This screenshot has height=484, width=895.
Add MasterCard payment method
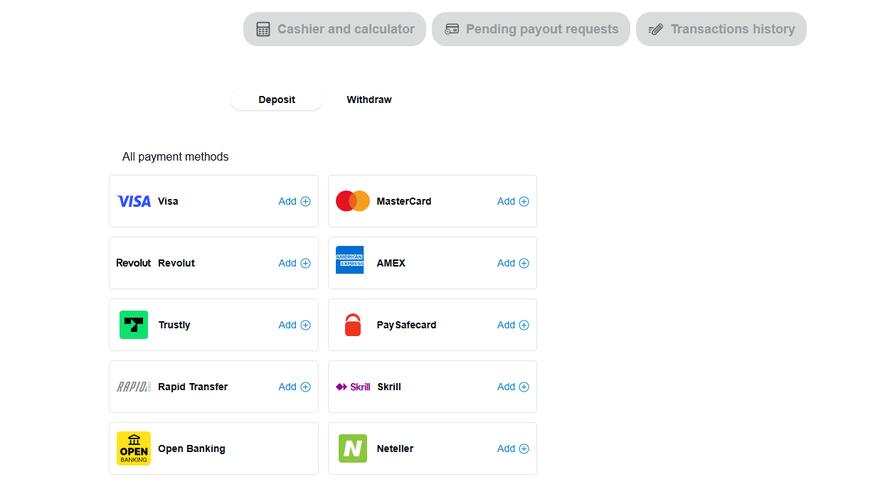pyautogui.click(x=513, y=201)
